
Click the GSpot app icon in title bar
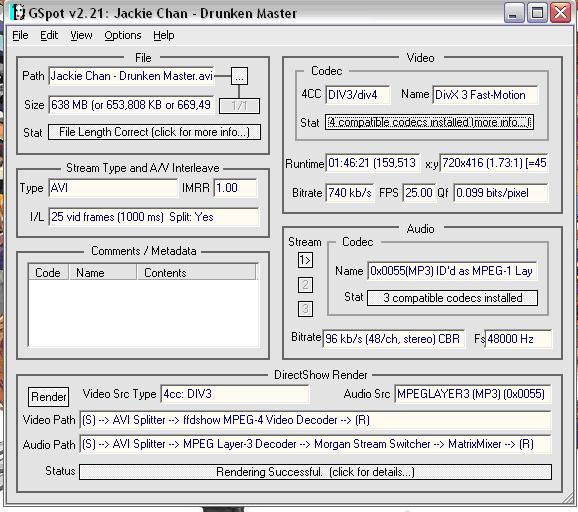coord(17,13)
